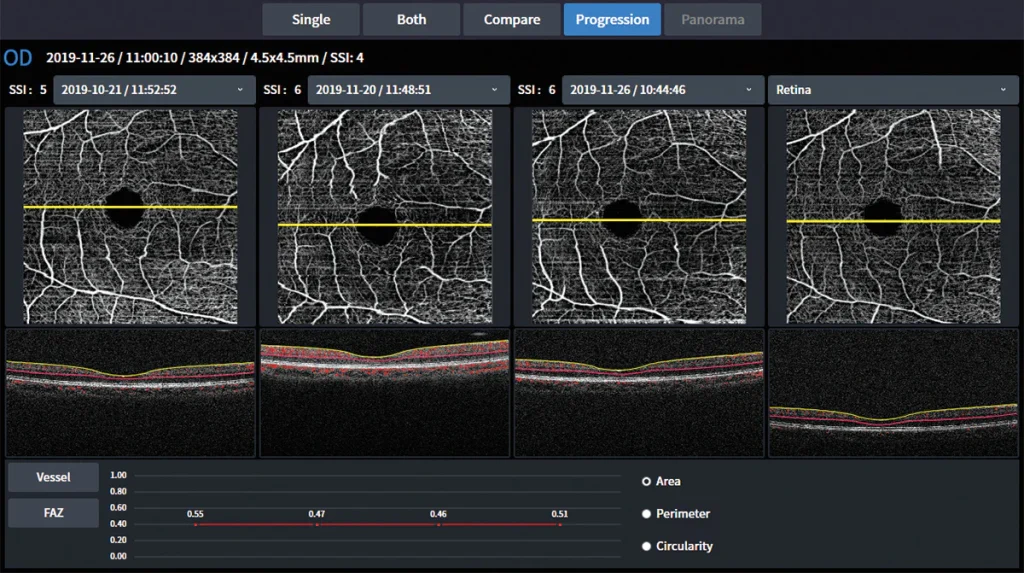Open the Panorama tab
Viewport: 1024px width, 573px height.
click(712, 20)
